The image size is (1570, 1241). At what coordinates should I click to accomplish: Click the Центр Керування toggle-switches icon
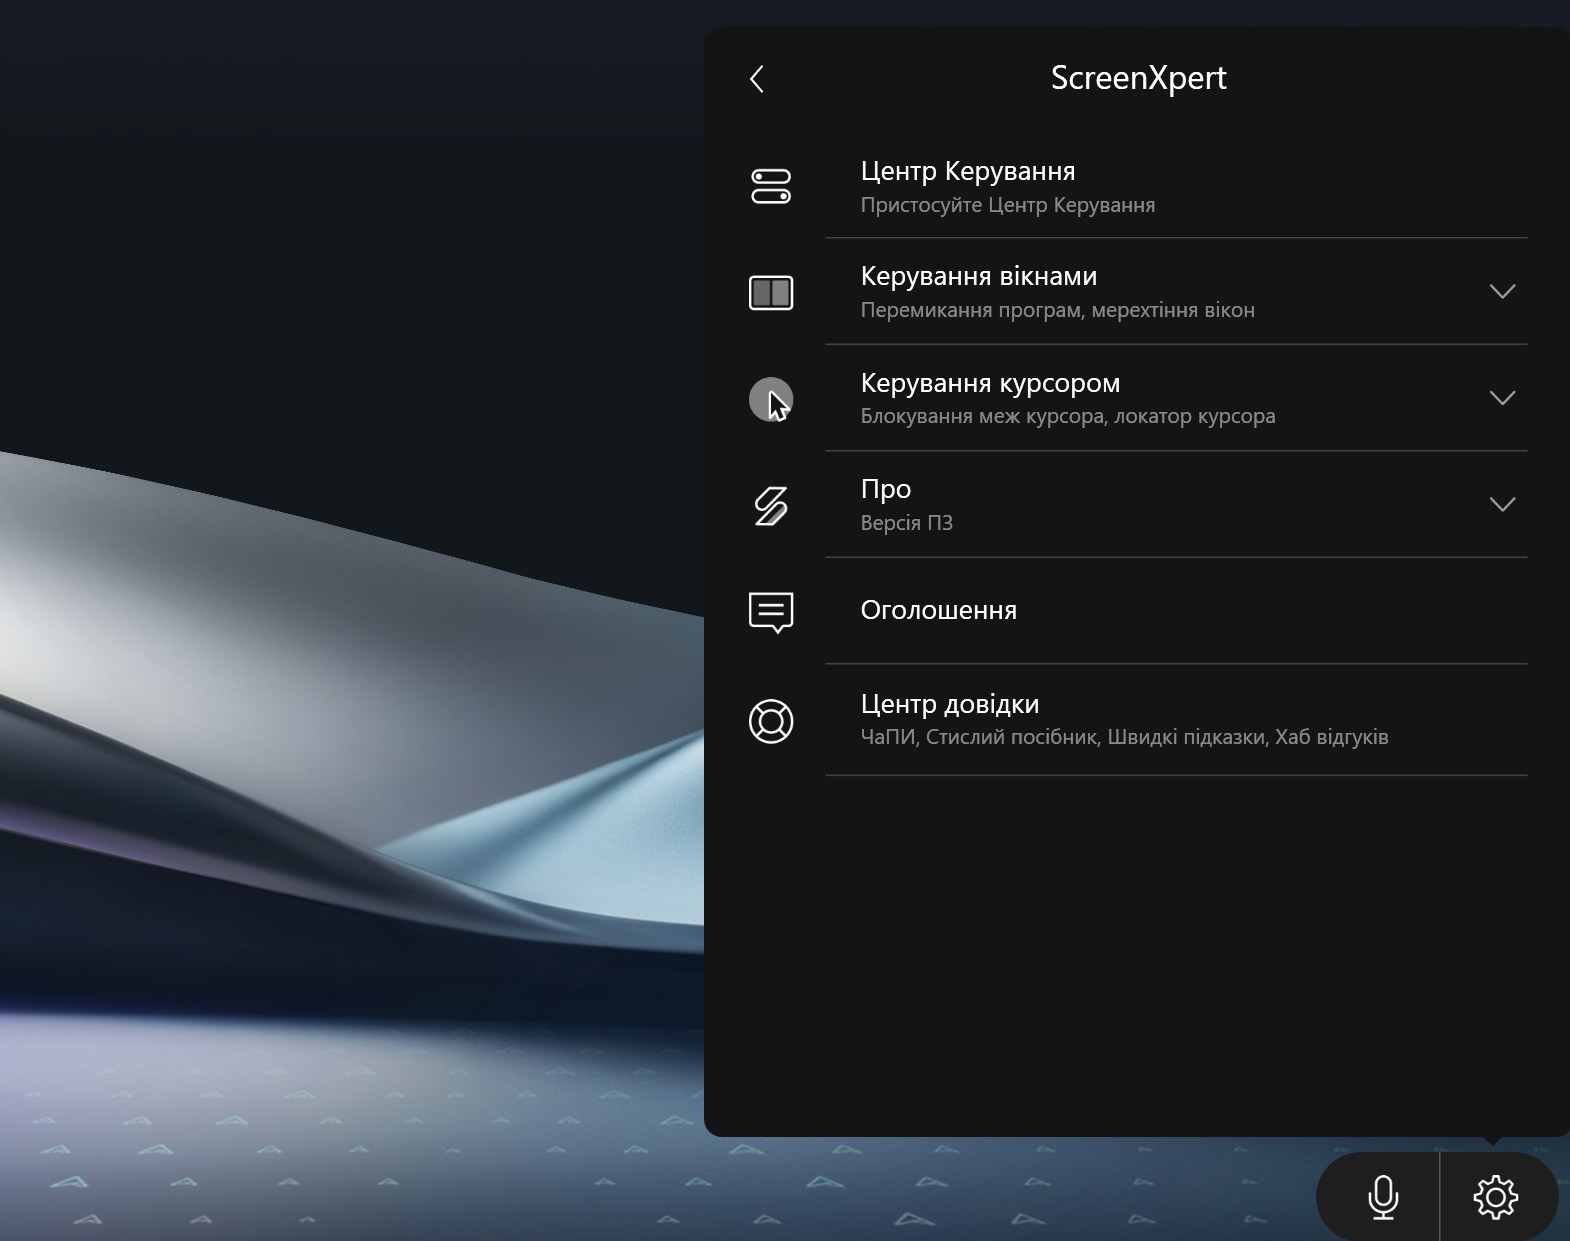click(770, 187)
